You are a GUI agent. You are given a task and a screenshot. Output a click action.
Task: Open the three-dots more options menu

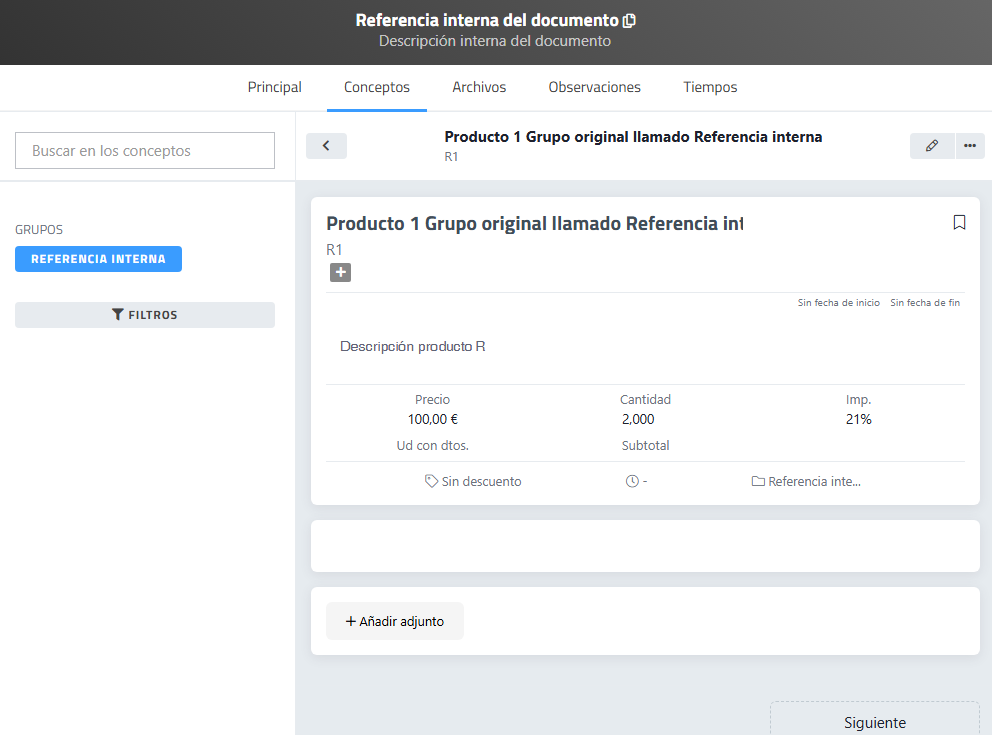(969, 146)
